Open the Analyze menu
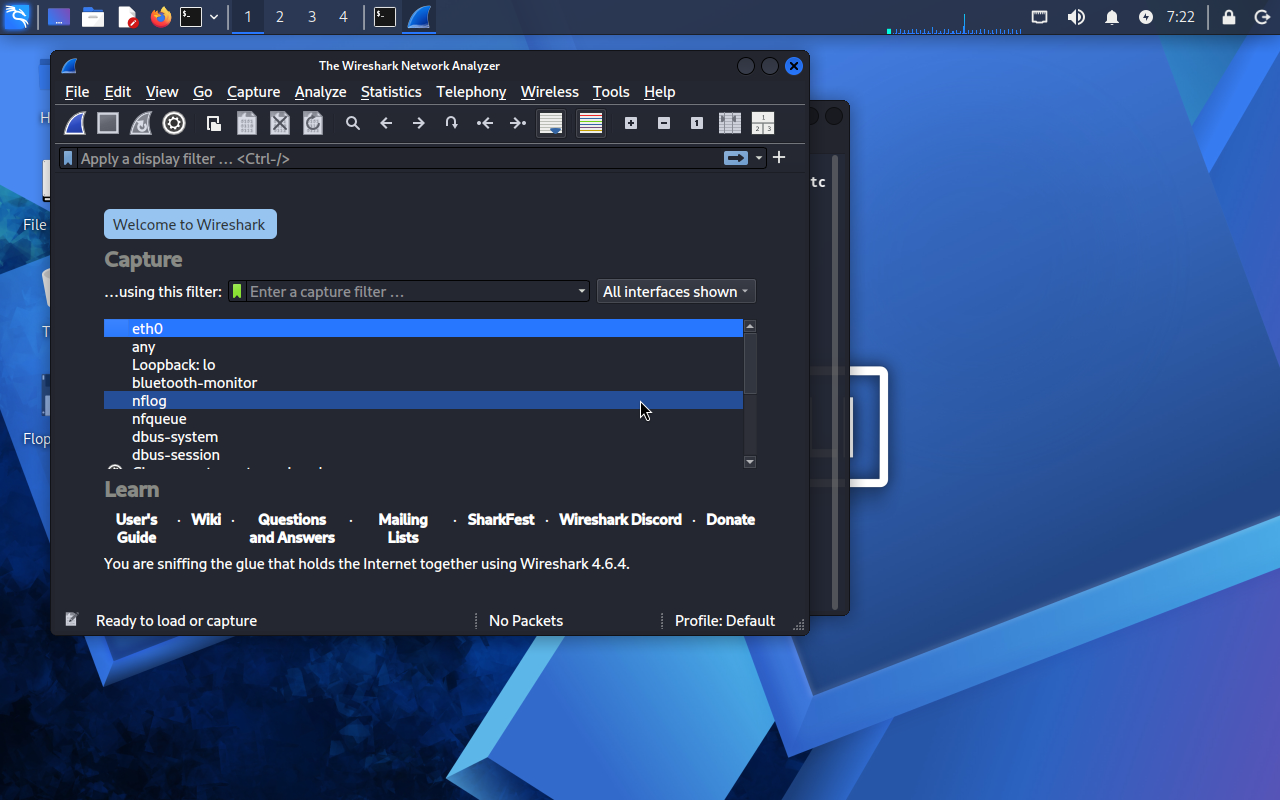This screenshot has height=800, width=1280. coord(320,92)
